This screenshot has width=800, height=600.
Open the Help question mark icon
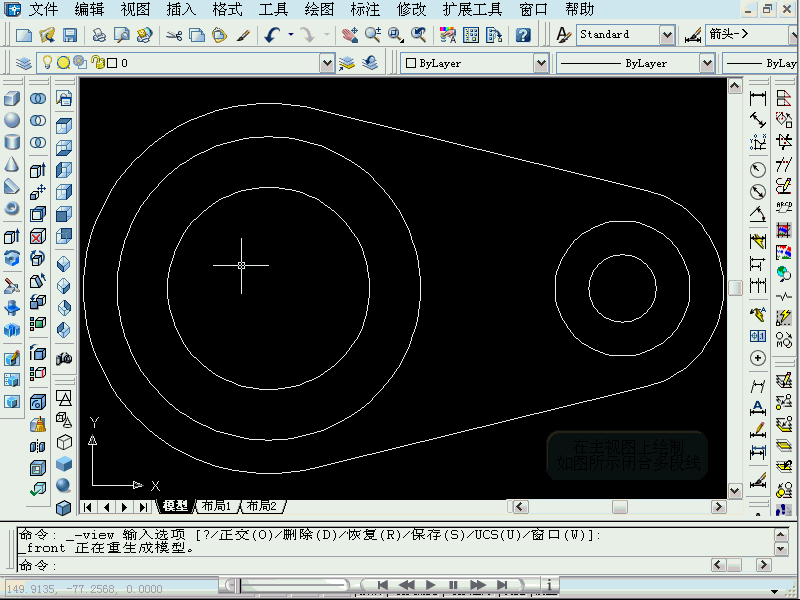(523, 35)
